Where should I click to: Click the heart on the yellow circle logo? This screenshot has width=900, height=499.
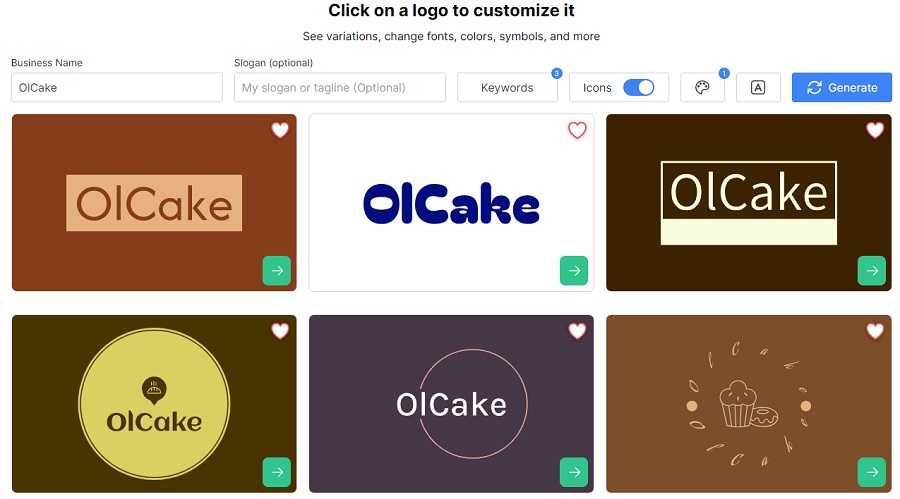pos(280,331)
